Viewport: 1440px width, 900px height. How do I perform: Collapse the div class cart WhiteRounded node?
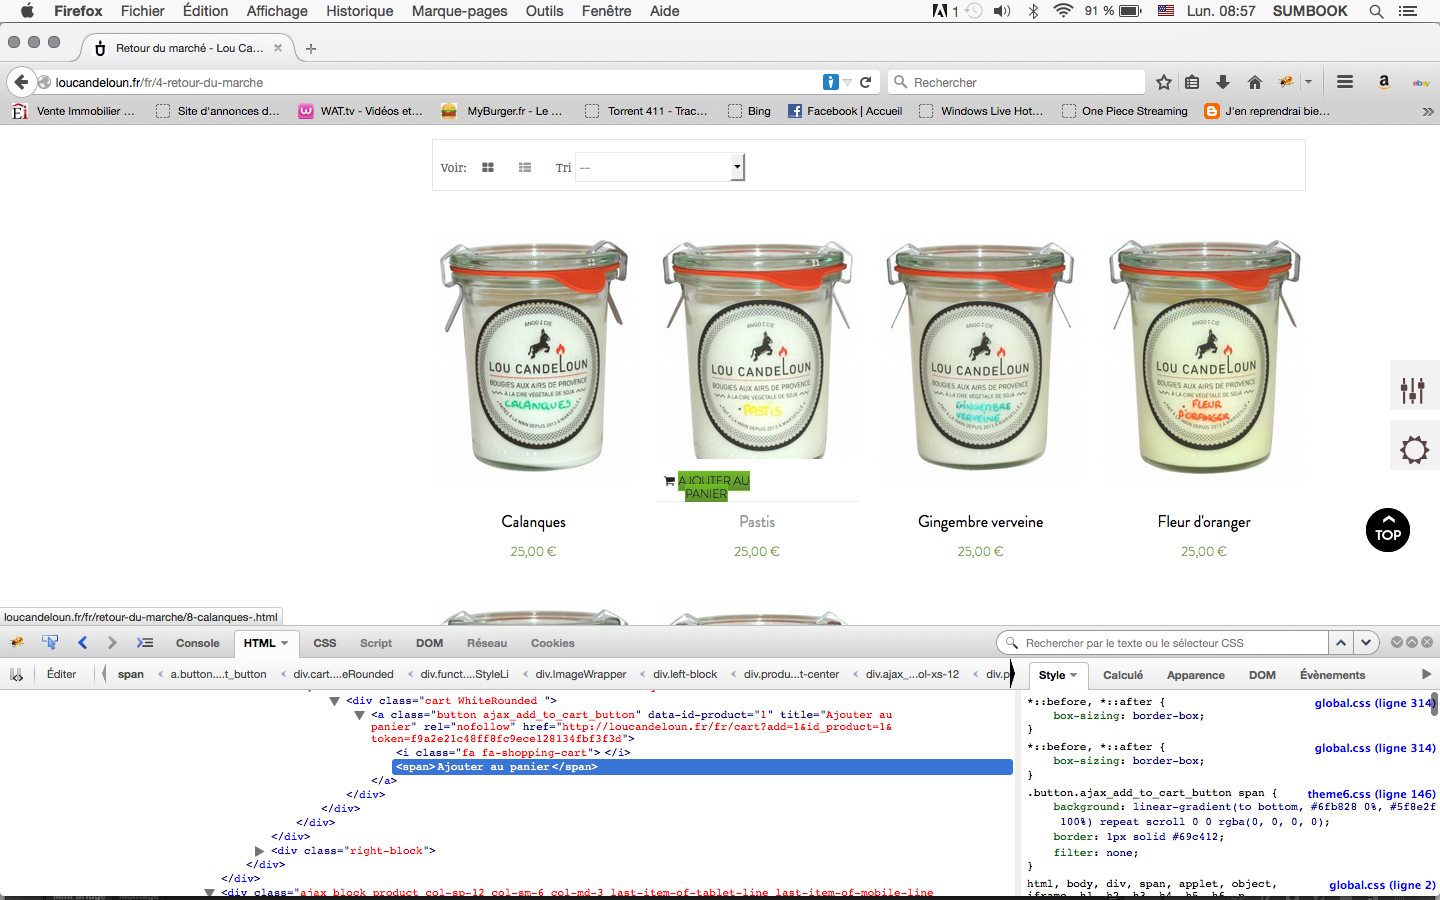coord(335,701)
